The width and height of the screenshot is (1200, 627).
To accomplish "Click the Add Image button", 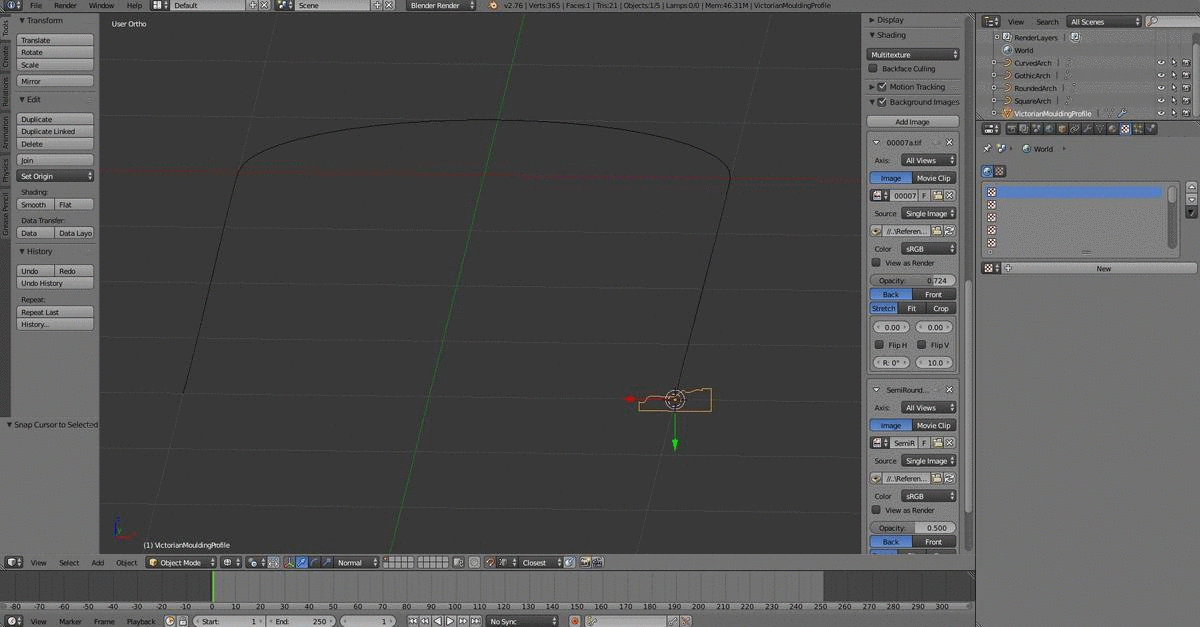I will click(x=912, y=121).
